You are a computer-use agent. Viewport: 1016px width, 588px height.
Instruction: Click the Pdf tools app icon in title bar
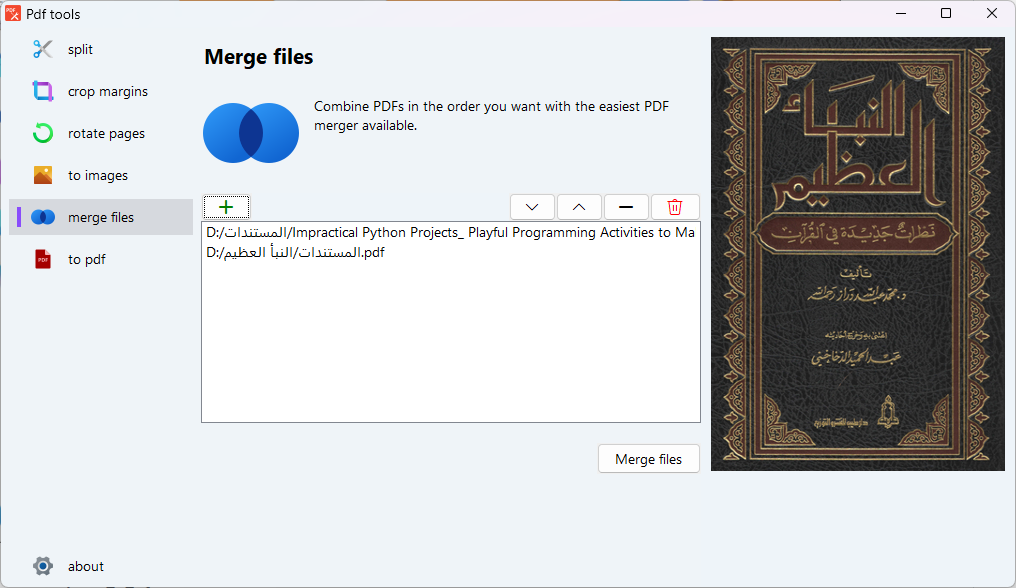point(12,14)
